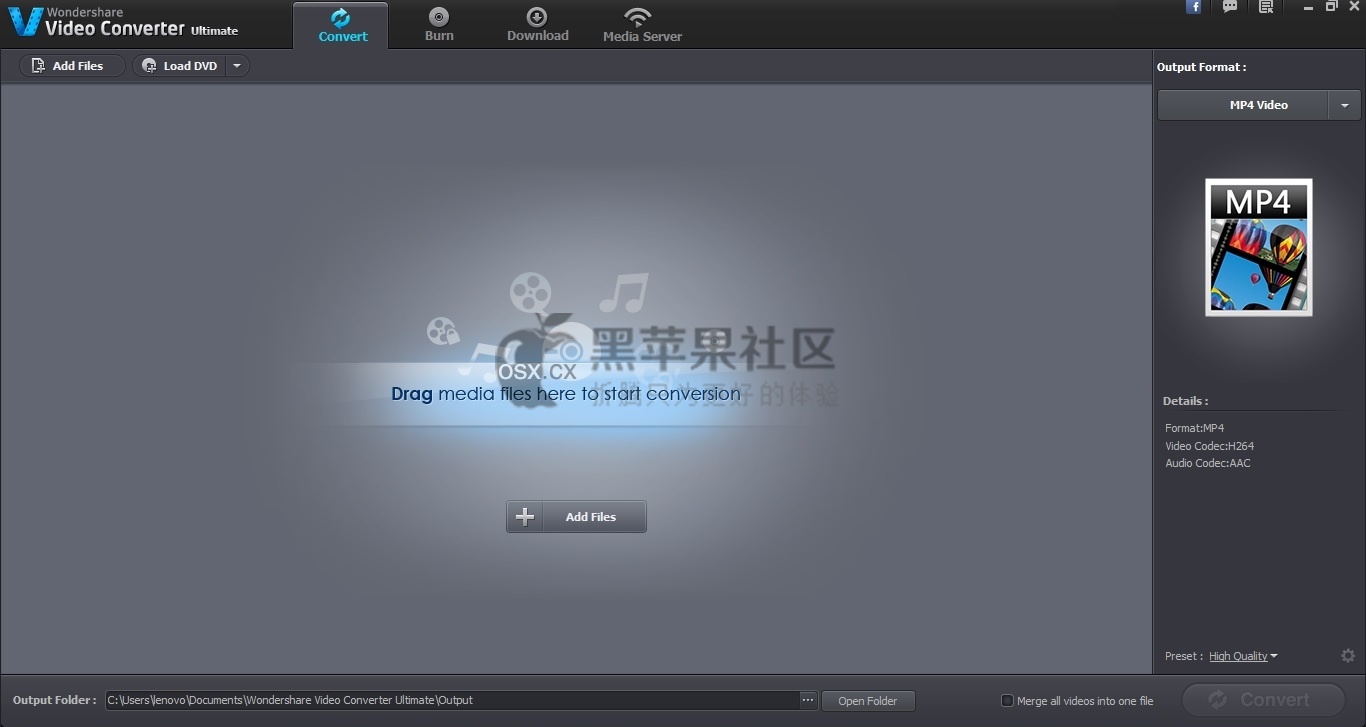
Task: Go to the Download tab
Action: [537, 25]
